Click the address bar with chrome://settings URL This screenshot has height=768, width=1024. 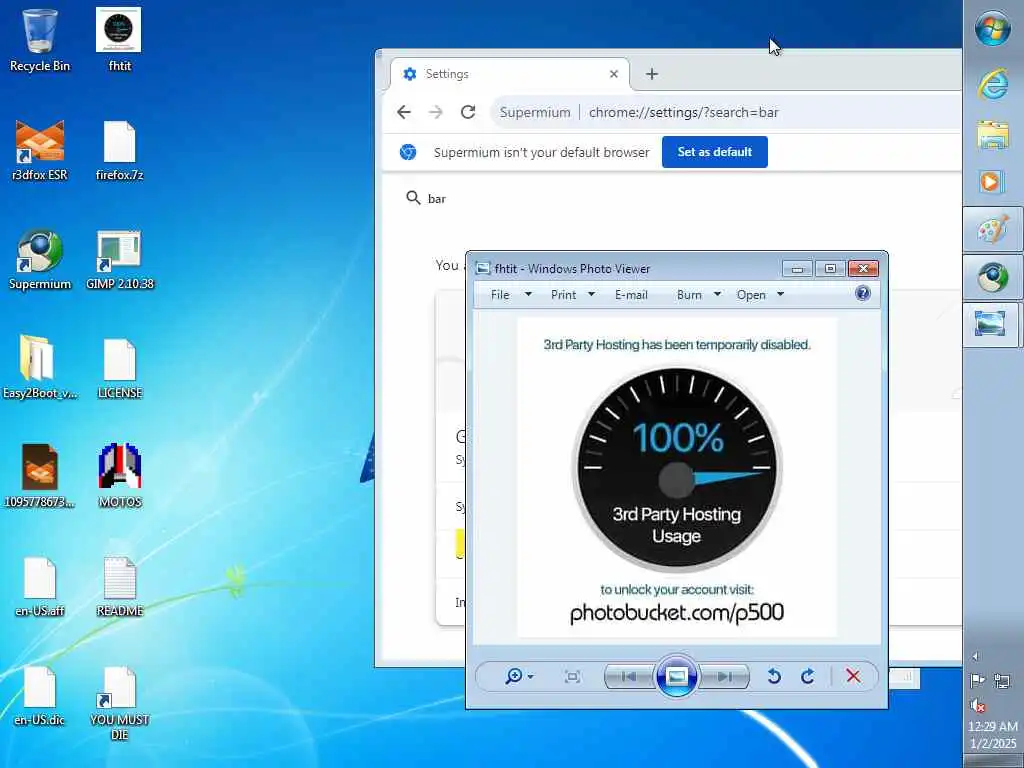tap(725, 112)
